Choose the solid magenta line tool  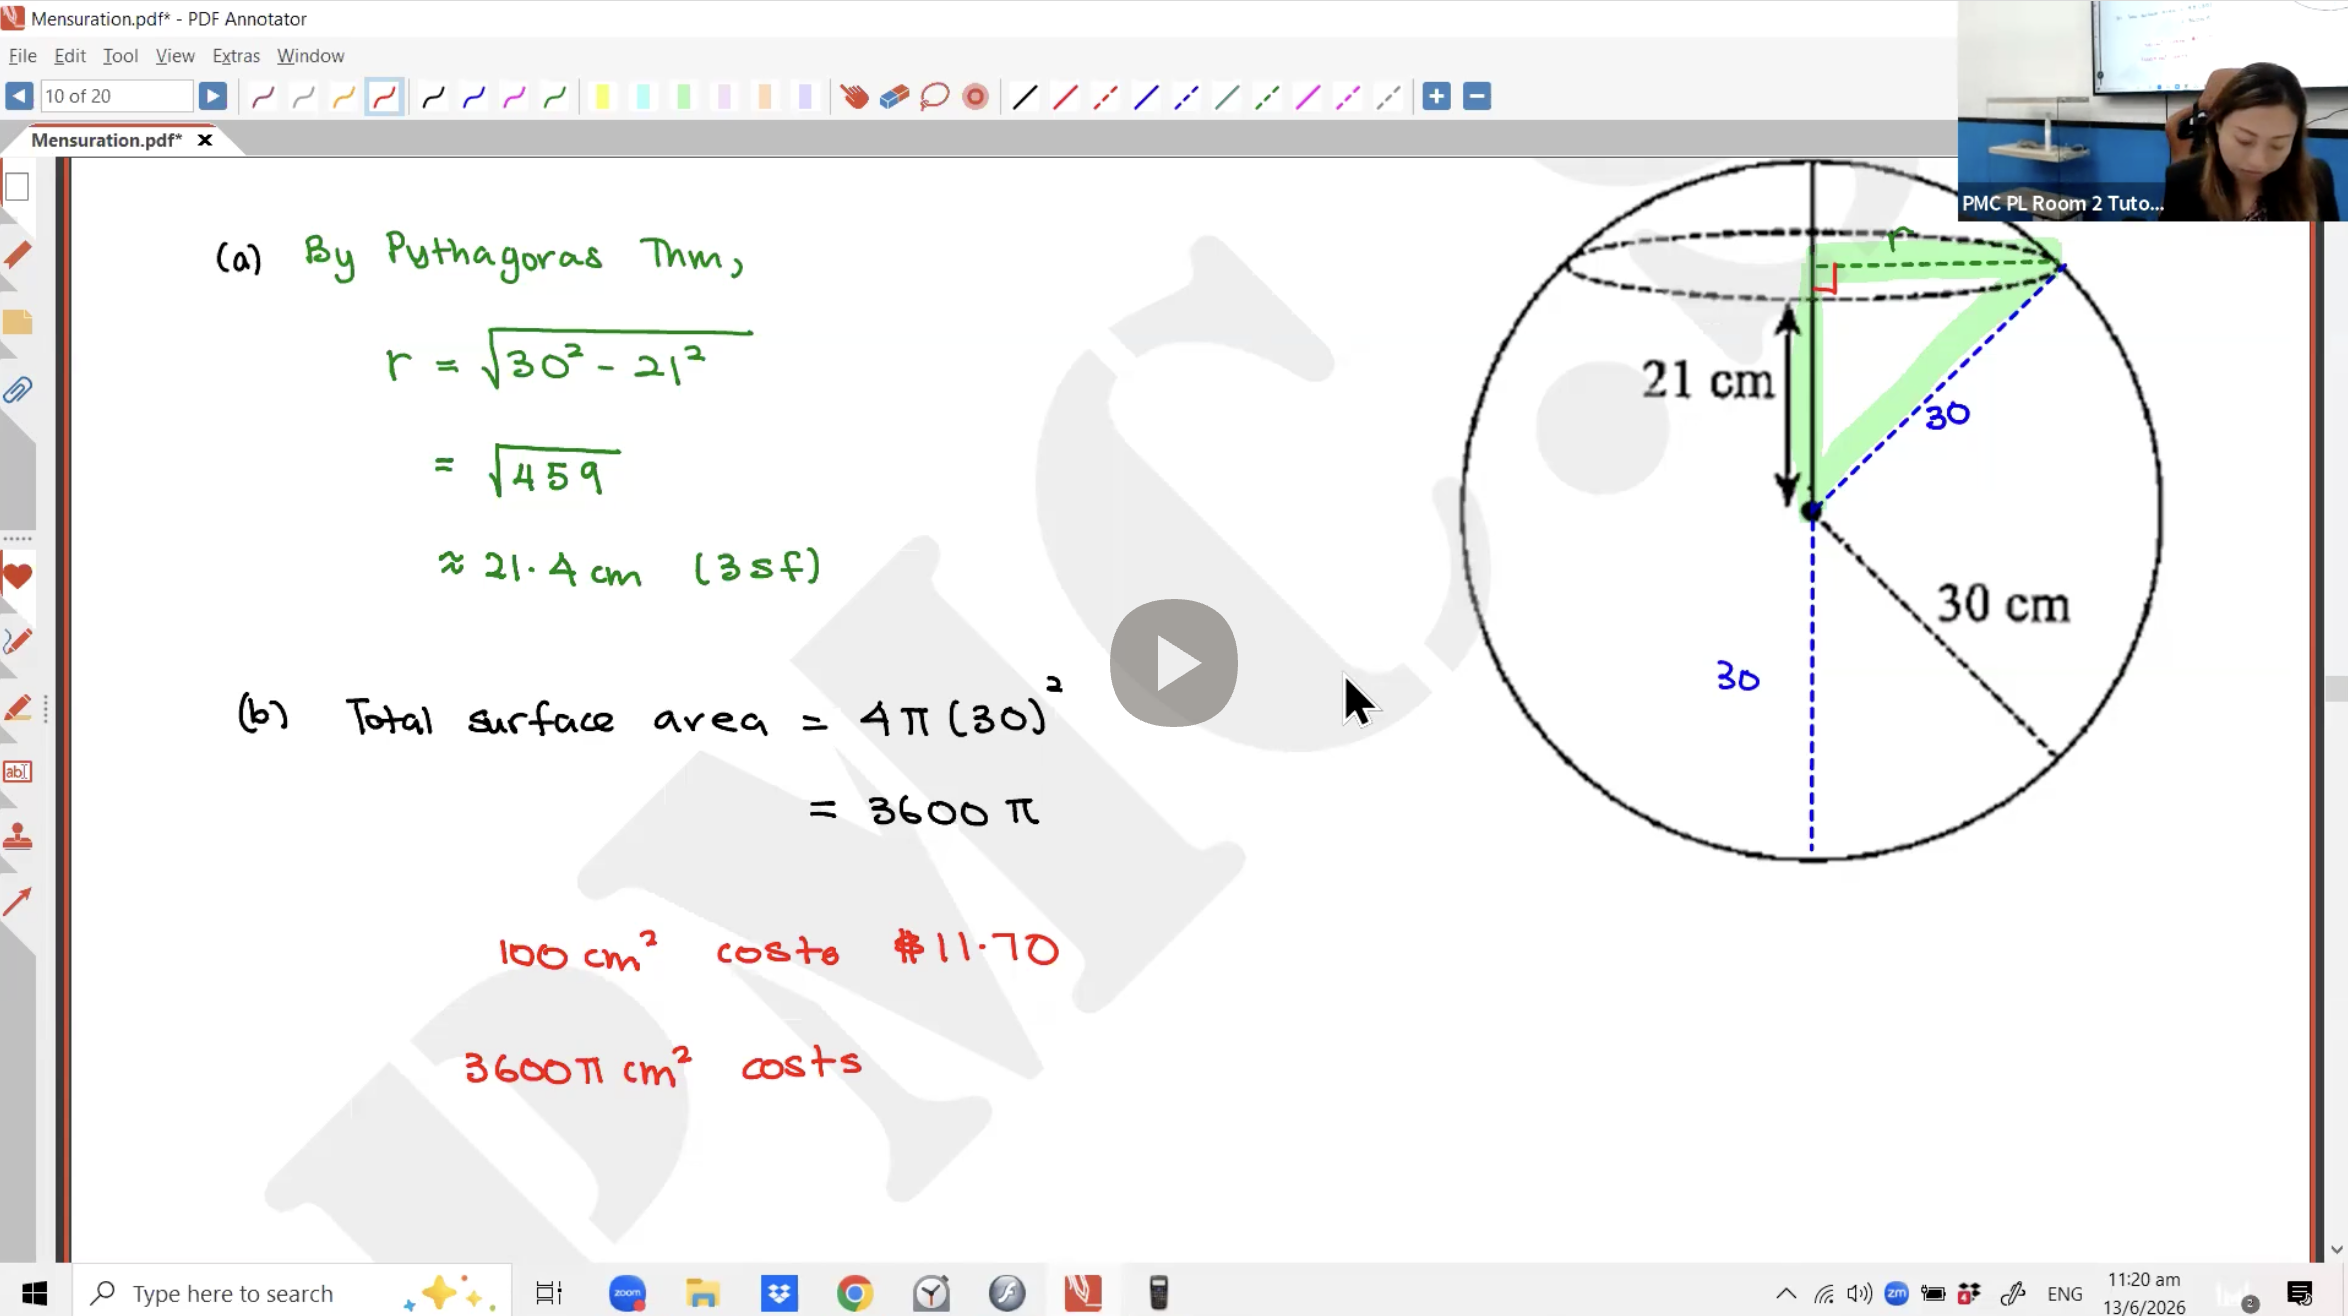pos(1307,96)
